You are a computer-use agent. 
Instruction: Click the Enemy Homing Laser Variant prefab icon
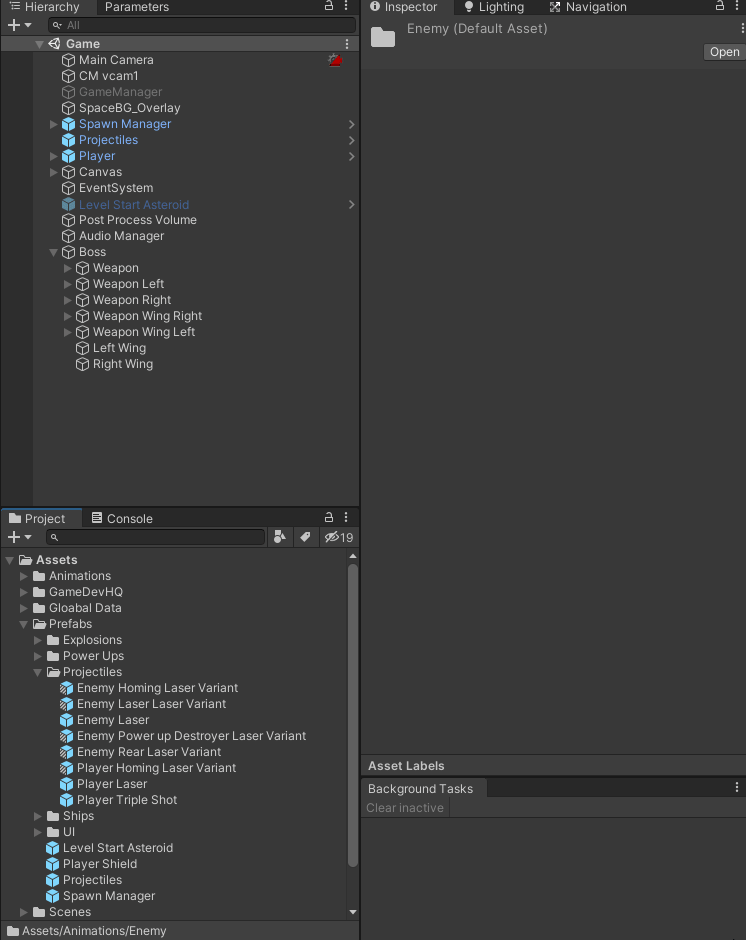point(67,688)
